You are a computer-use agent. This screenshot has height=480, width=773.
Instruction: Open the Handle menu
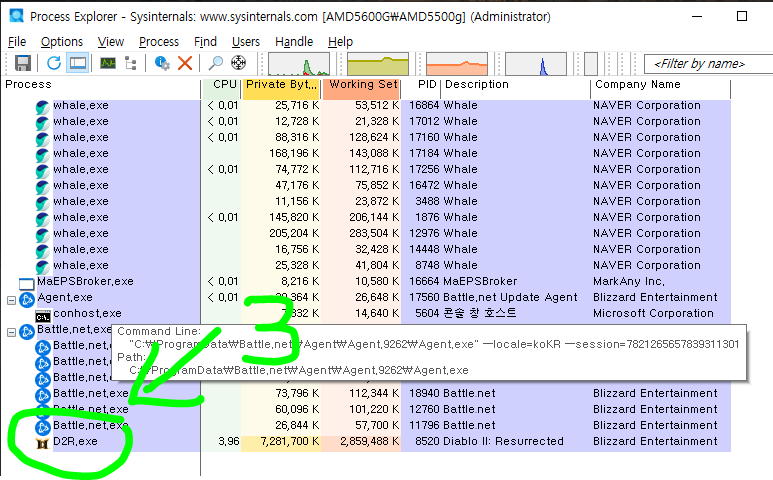pos(294,42)
